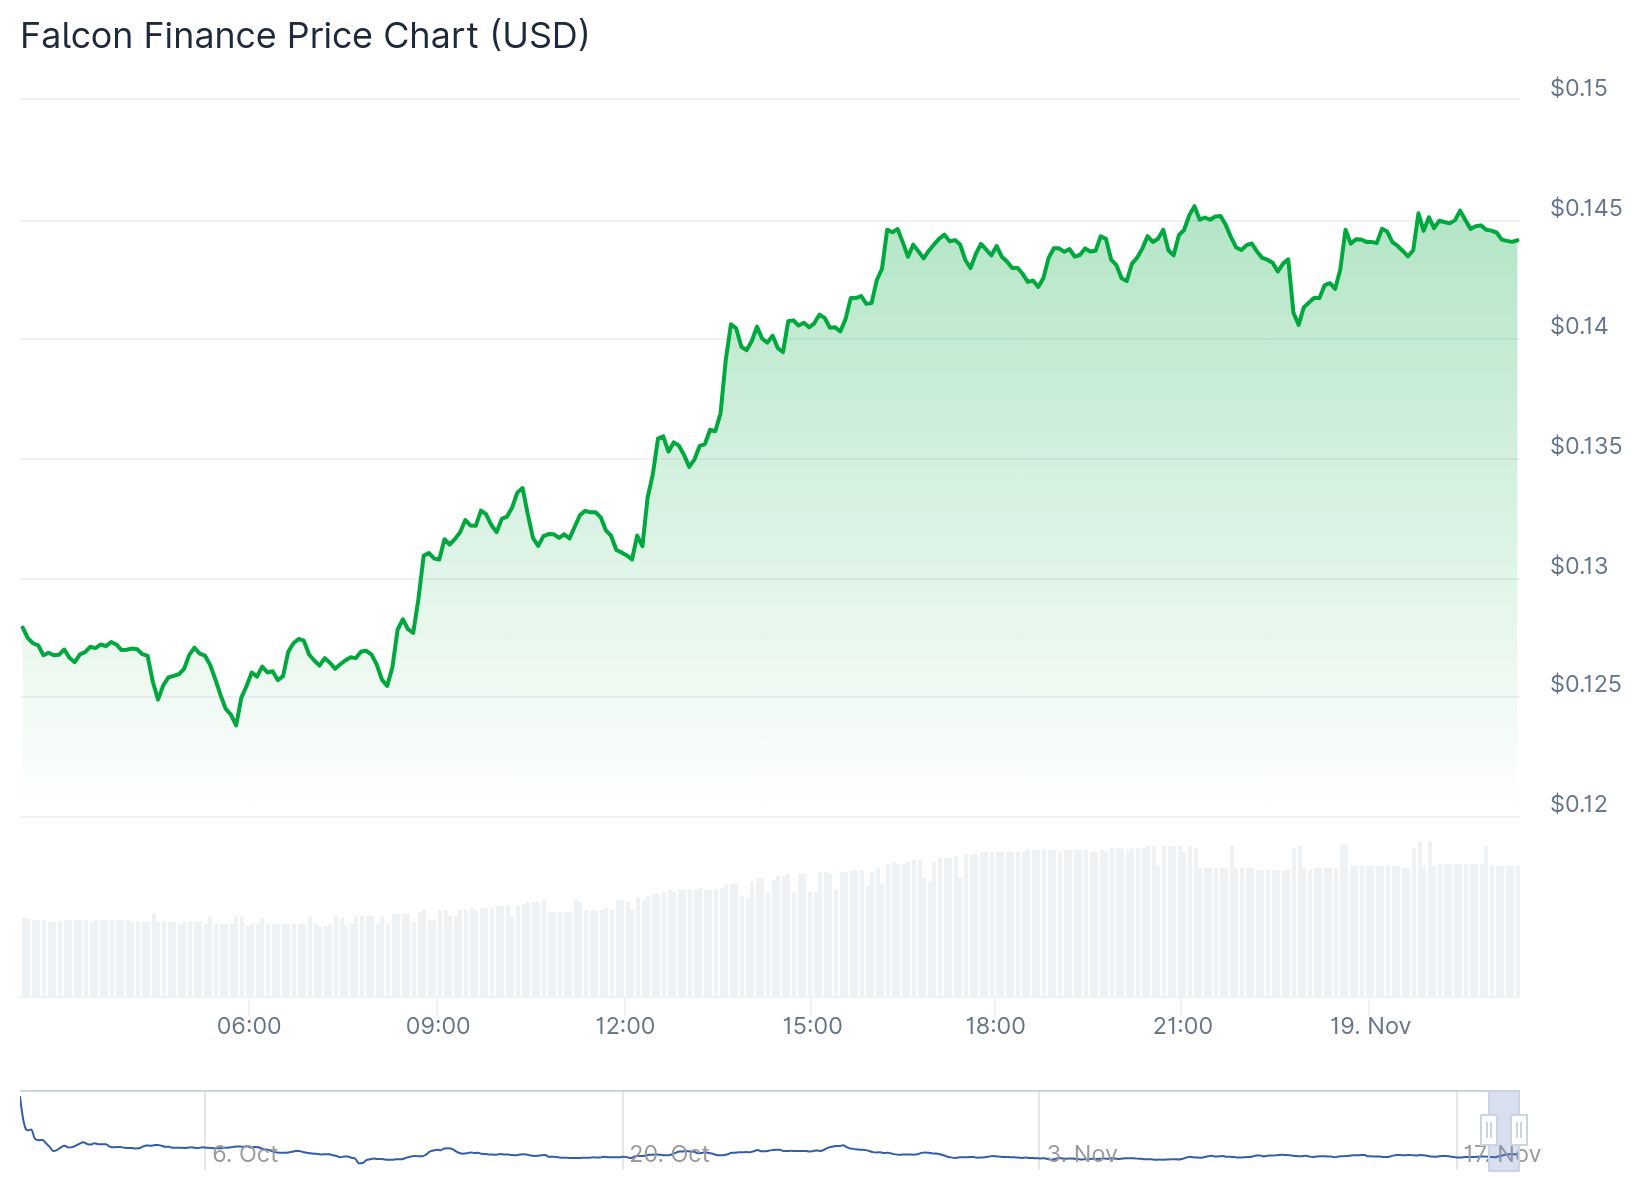Click the $0.125 y-axis price label
Viewport: 1644px width, 1200px height.
click(1585, 684)
